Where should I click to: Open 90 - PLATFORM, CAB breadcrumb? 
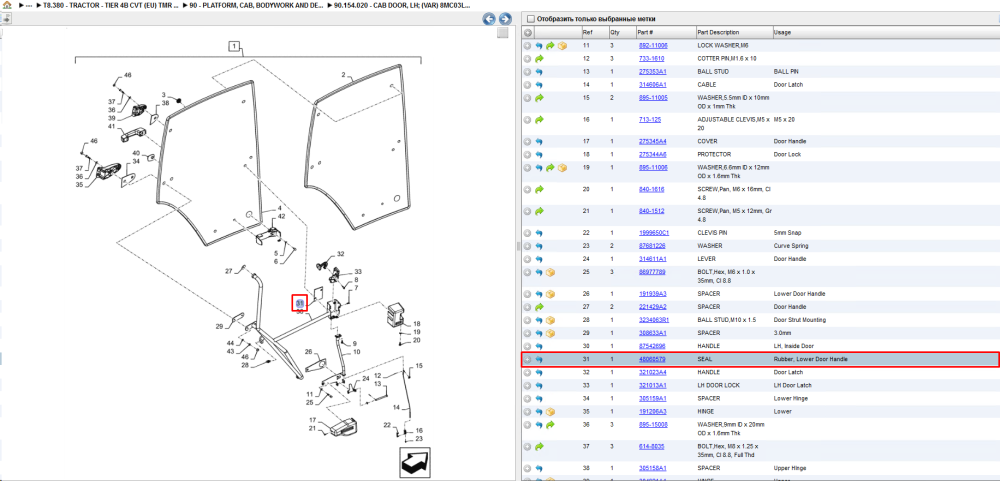[x=255, y=4]
